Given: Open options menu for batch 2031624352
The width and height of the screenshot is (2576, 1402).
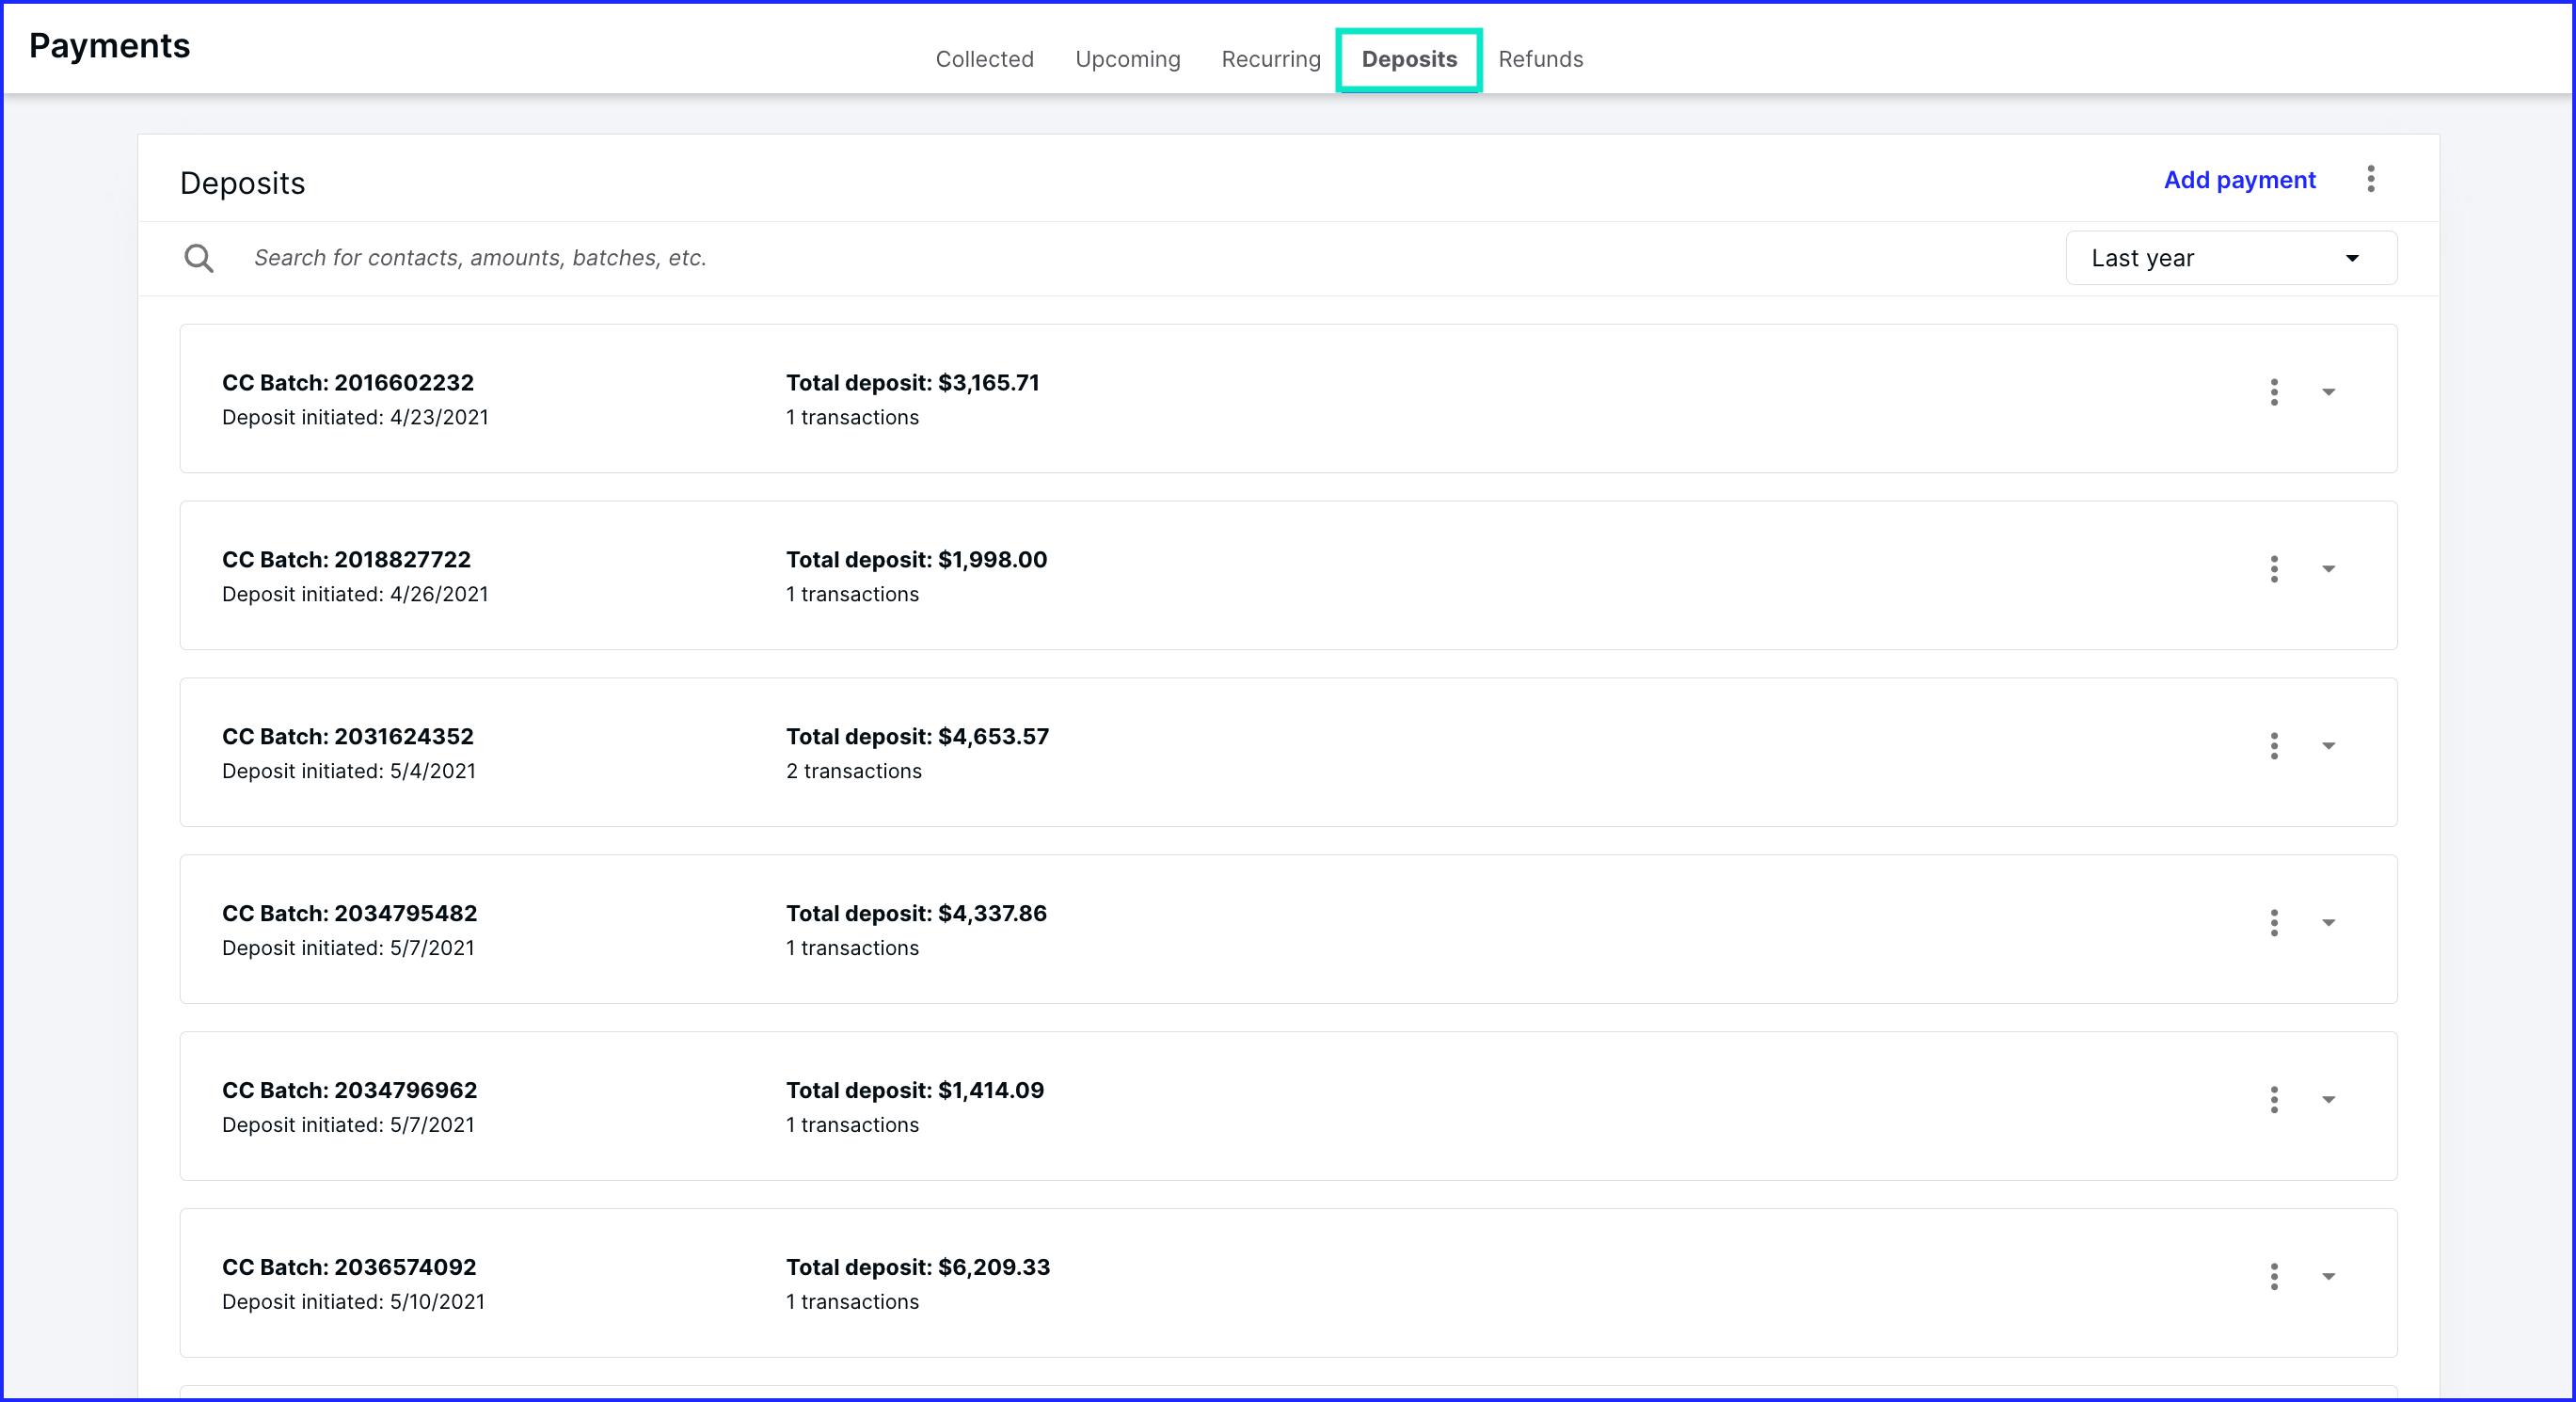Looking at the screenshot, I should click(2274, 746).
